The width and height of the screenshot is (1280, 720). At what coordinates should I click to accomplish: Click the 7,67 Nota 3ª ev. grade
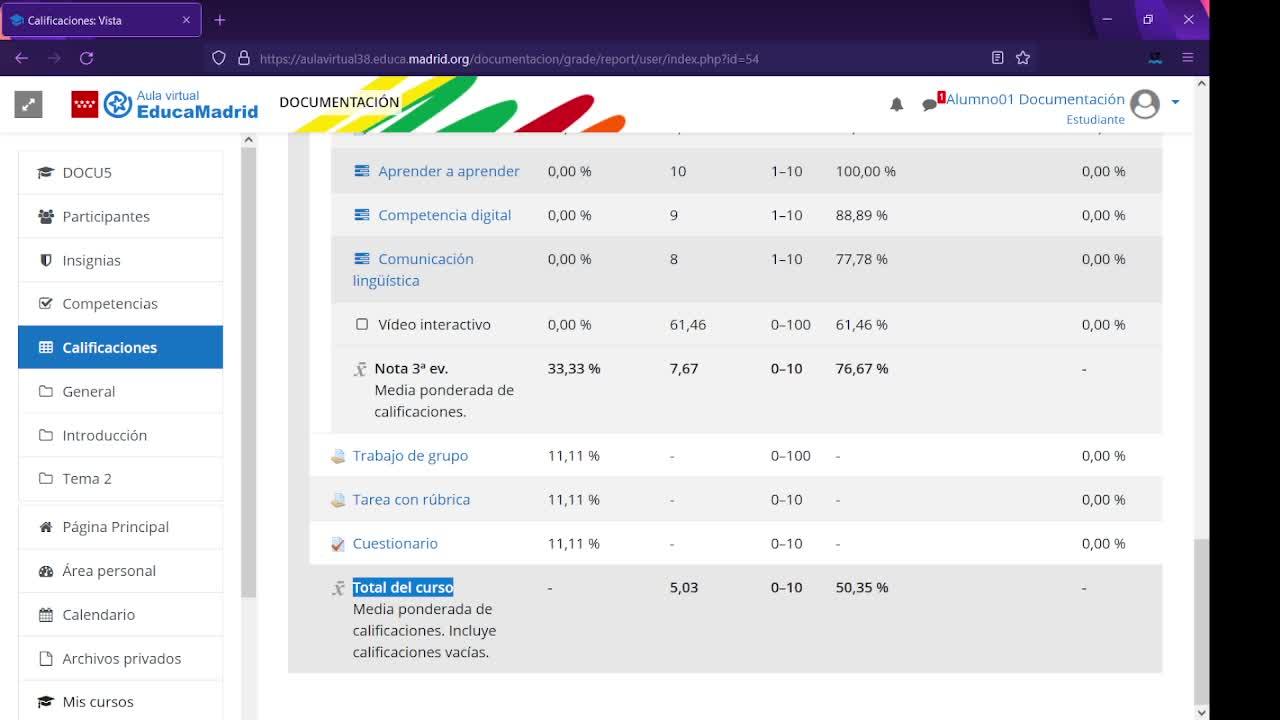tap(684, 369)
